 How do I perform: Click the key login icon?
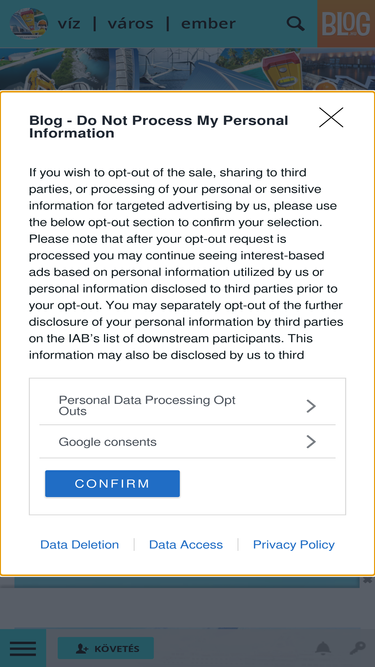(x=357, y=648)
